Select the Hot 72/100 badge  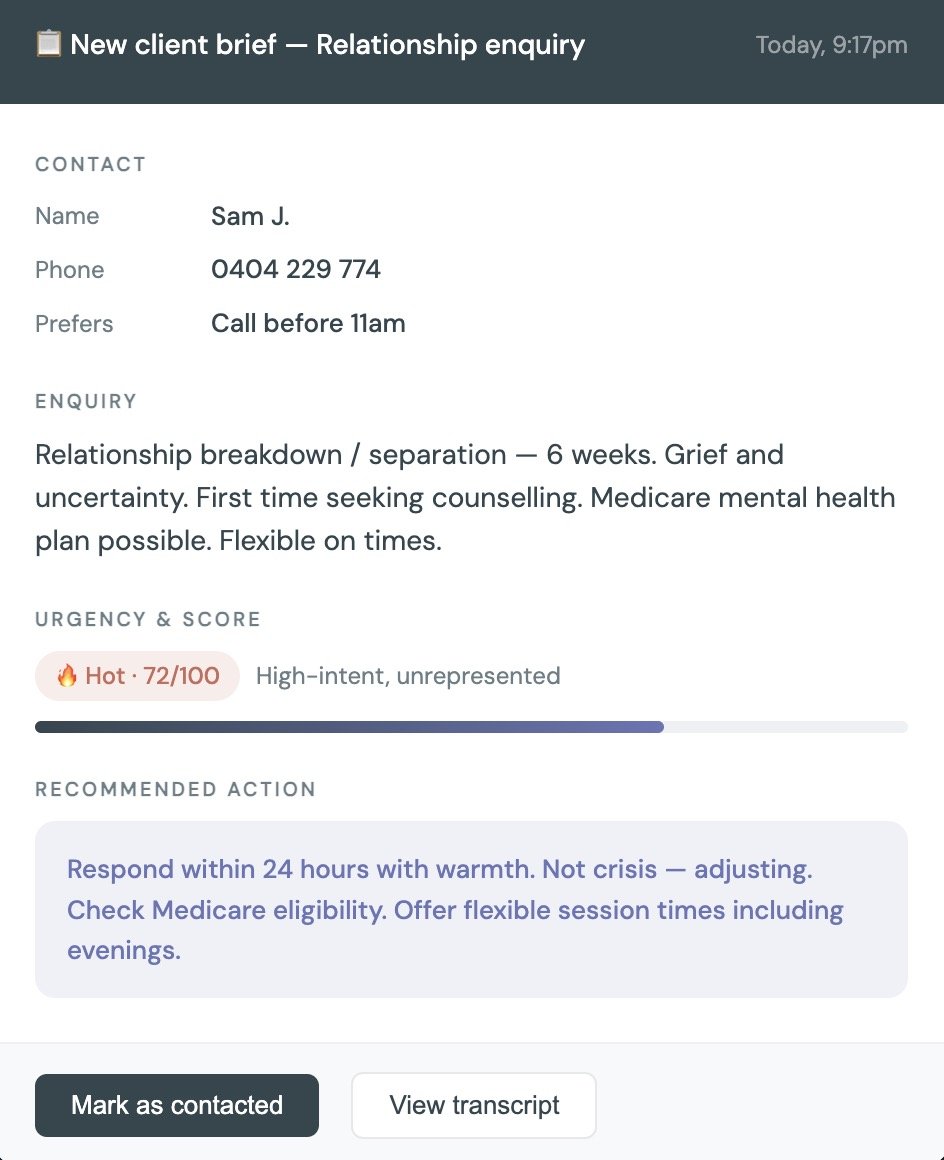click(138, 675)
